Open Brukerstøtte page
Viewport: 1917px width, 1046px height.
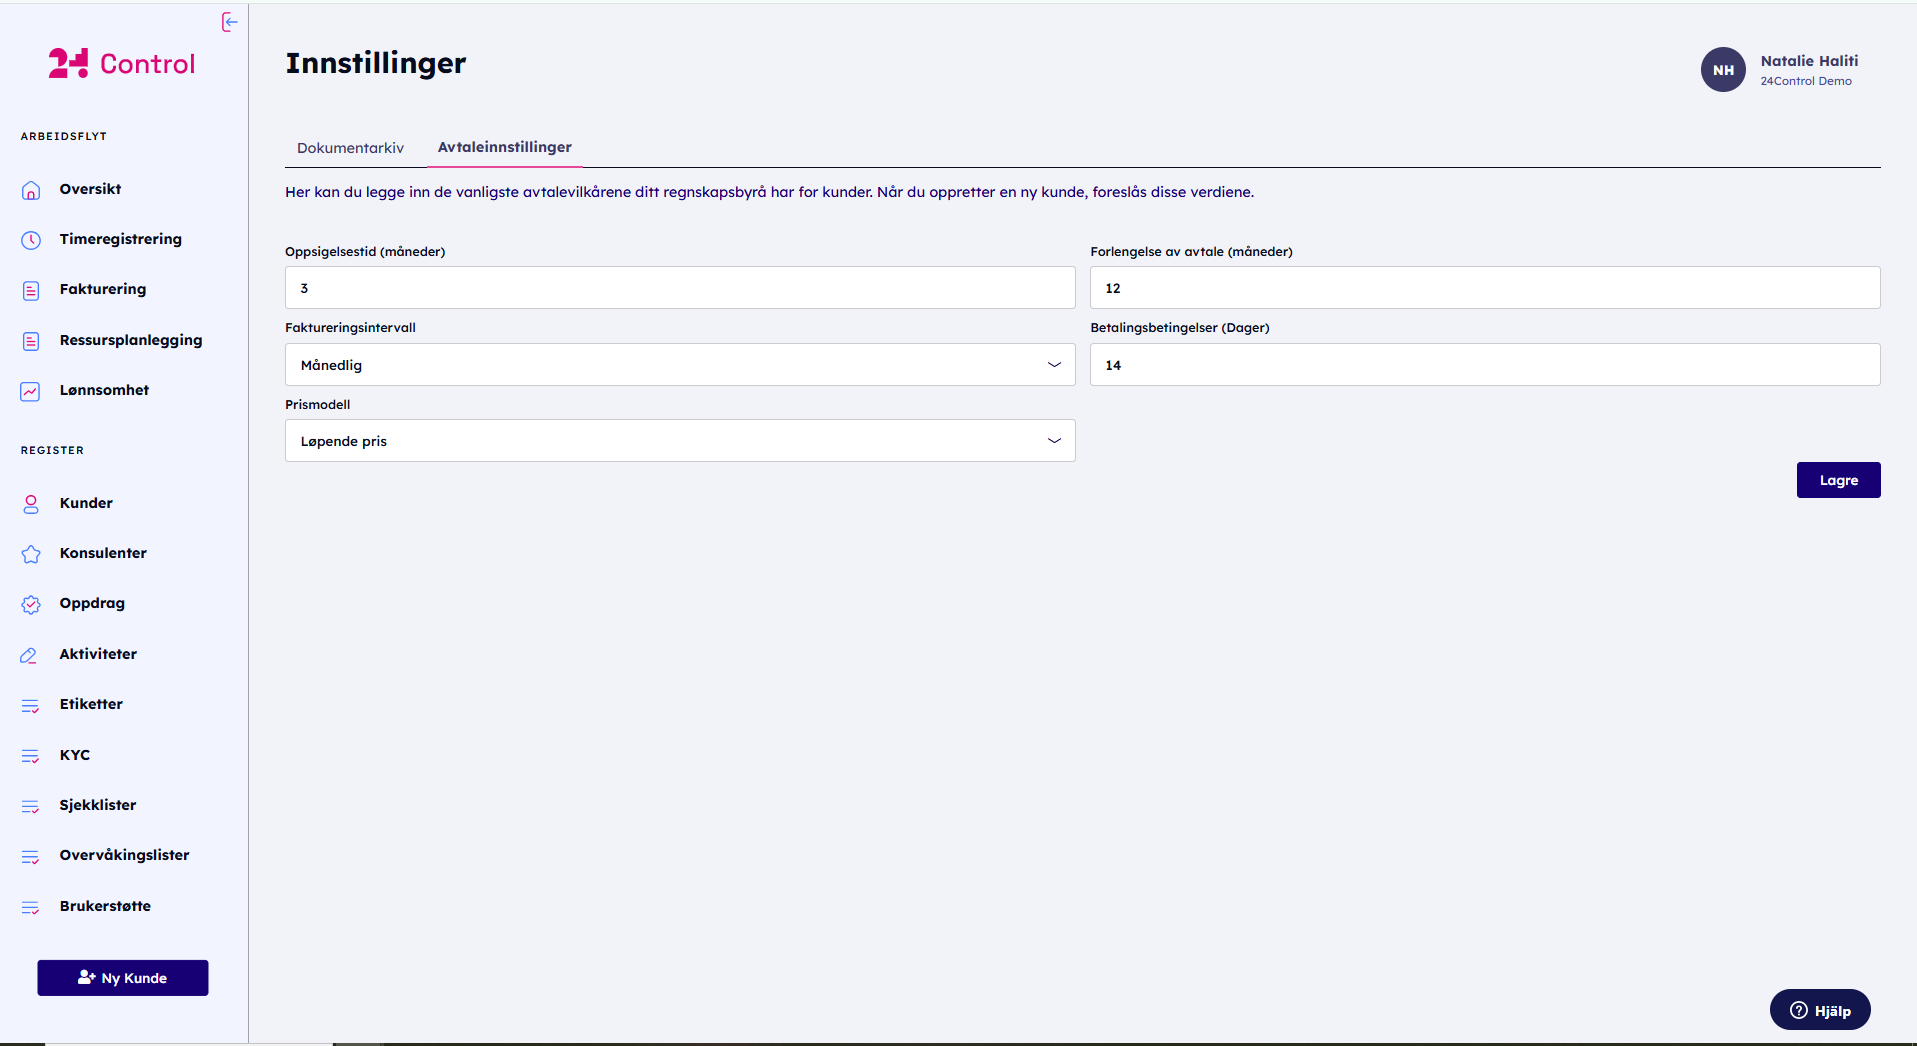coord(105,906)
